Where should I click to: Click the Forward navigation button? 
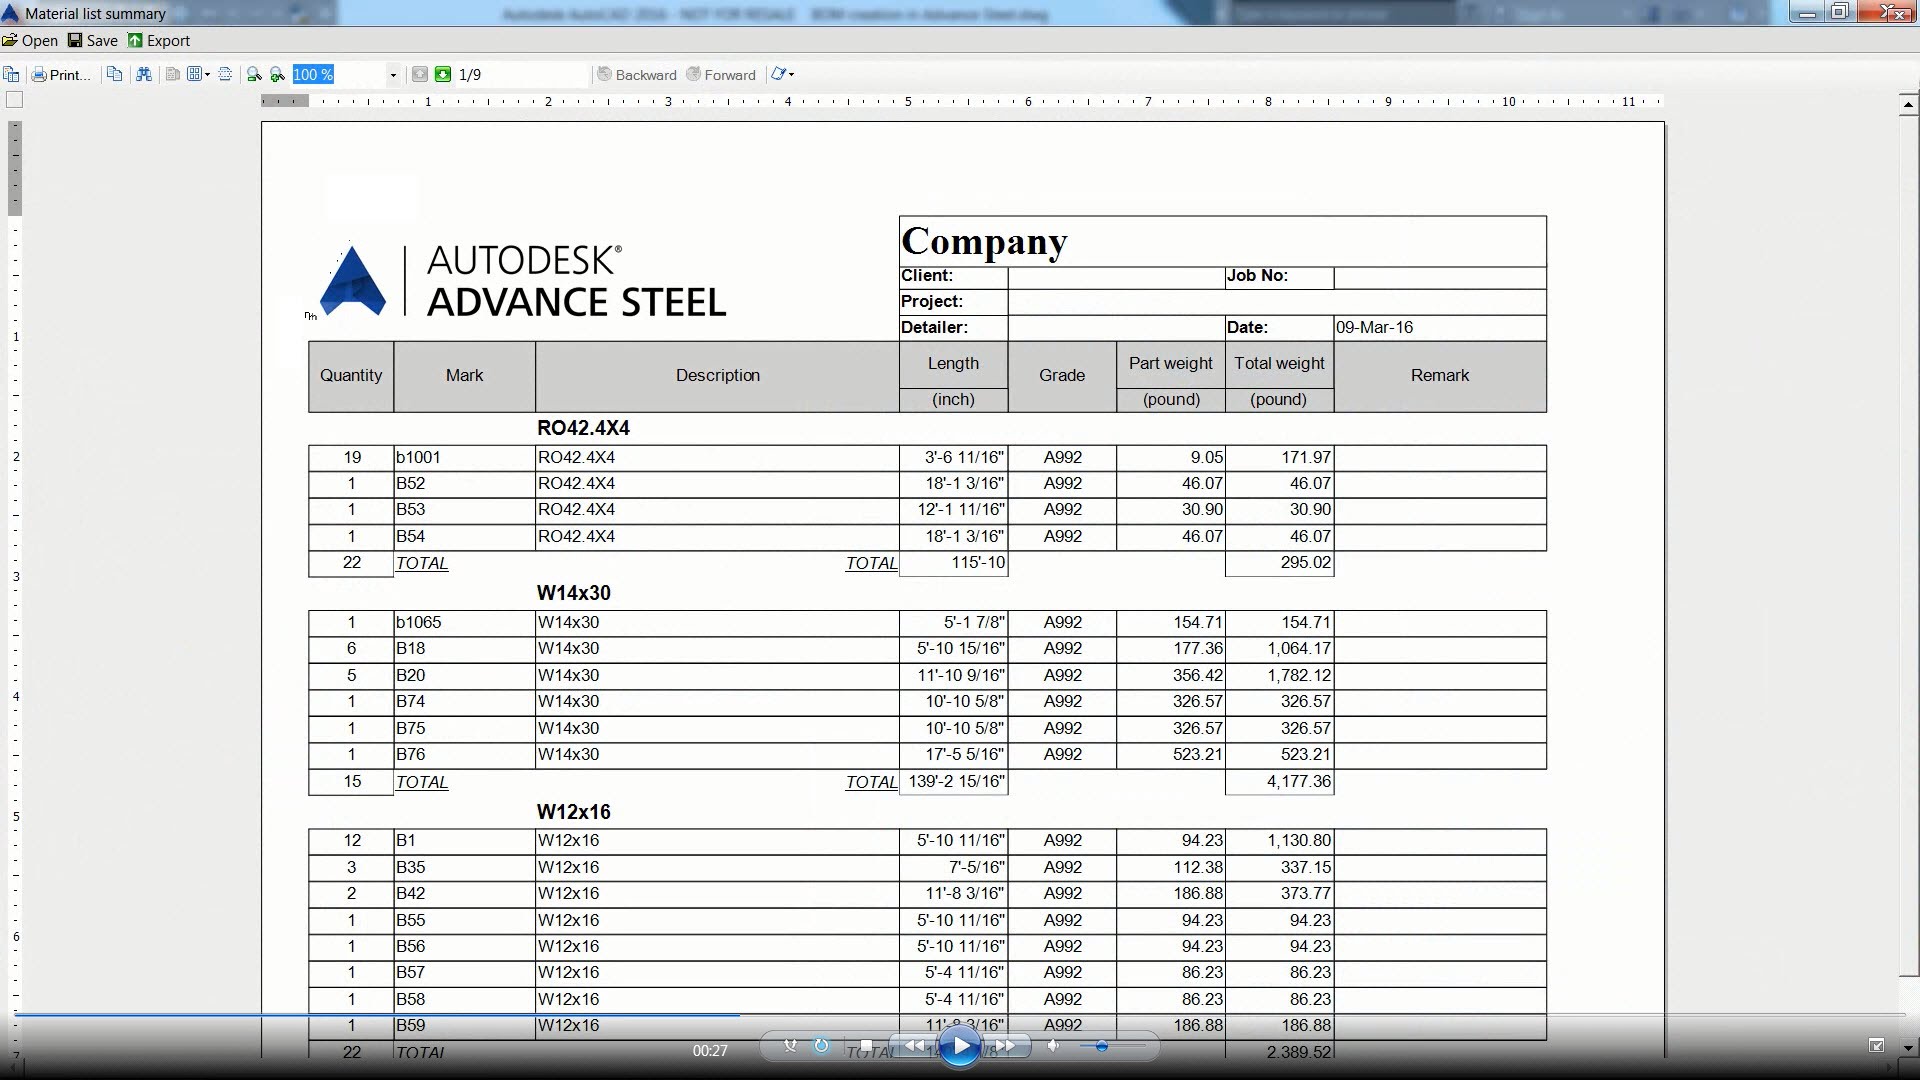pos(722,74)
